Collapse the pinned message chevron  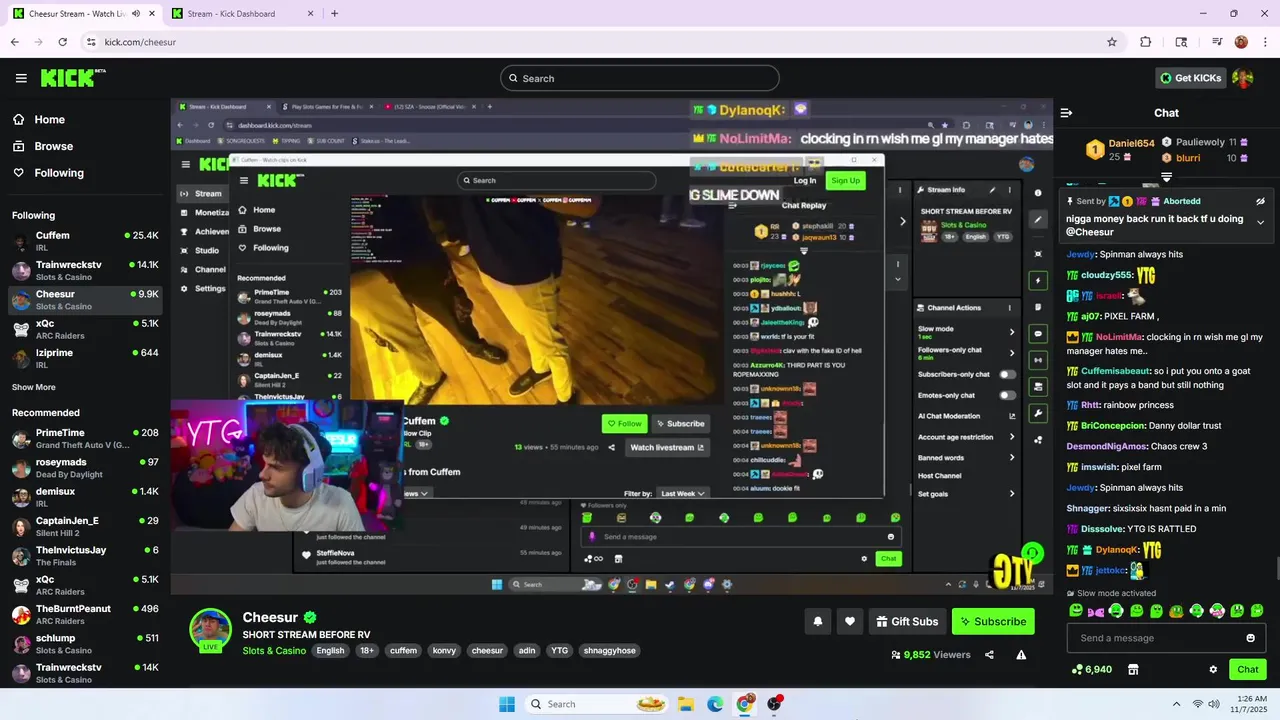(1260, 222)
